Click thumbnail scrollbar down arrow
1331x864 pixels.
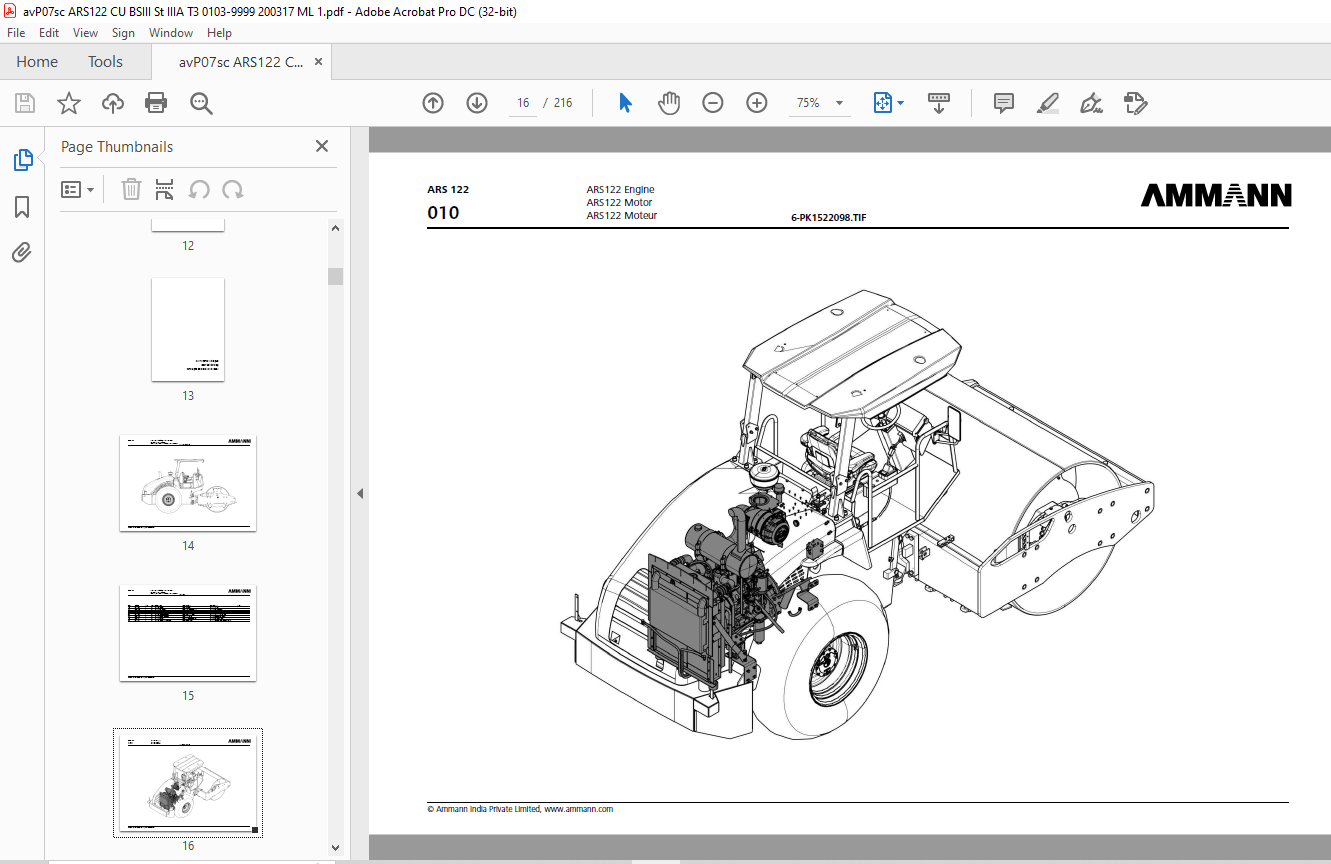point(335,848)
